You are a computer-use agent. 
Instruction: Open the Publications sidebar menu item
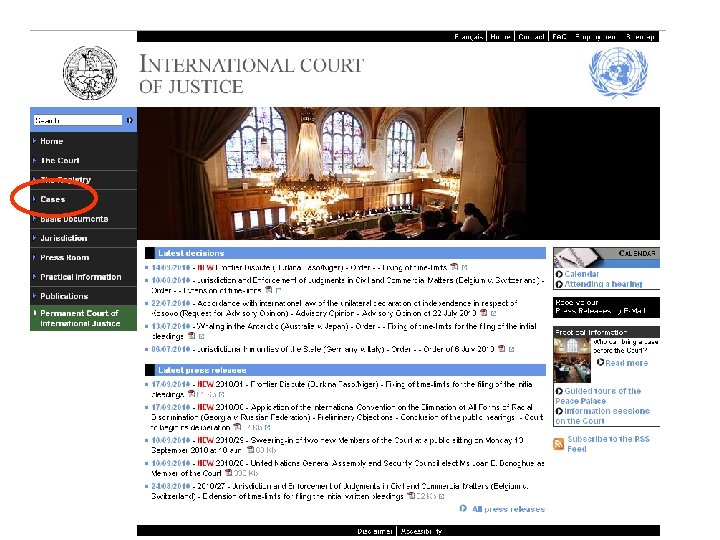pos(83,296)
